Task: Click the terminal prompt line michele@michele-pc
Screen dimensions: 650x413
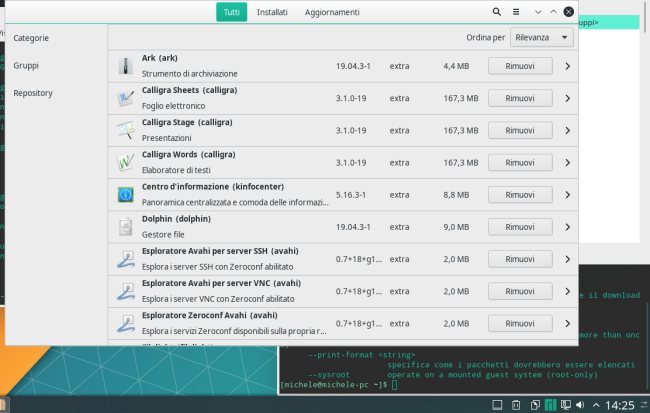Action: click(339, 385)
